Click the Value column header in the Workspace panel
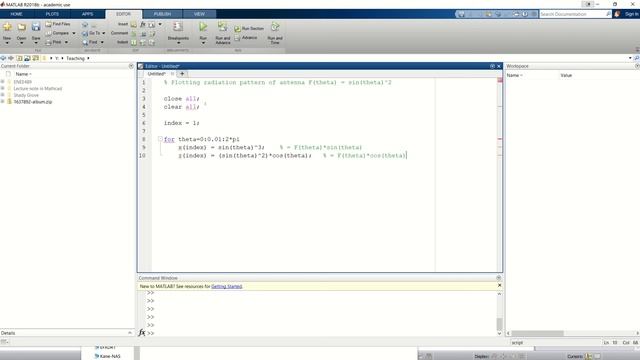 (566, 76)
